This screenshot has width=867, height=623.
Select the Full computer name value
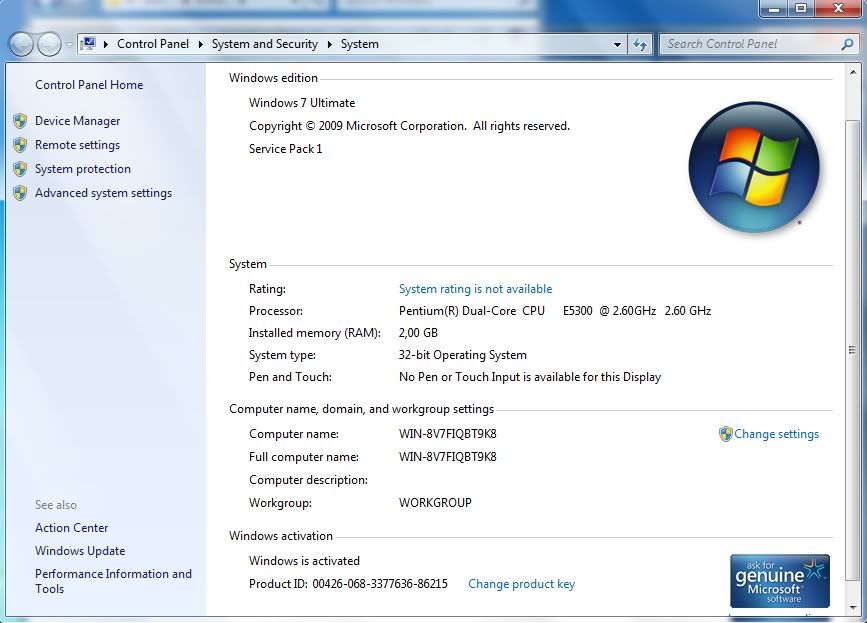[447, 457]
